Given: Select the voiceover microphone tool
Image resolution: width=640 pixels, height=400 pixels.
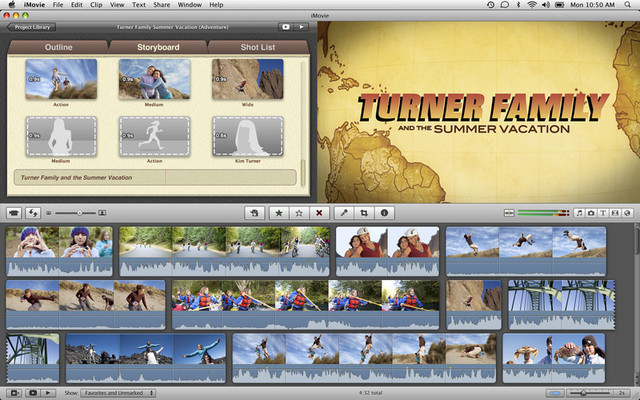Looking at the screenshot, I should point(343,213).
